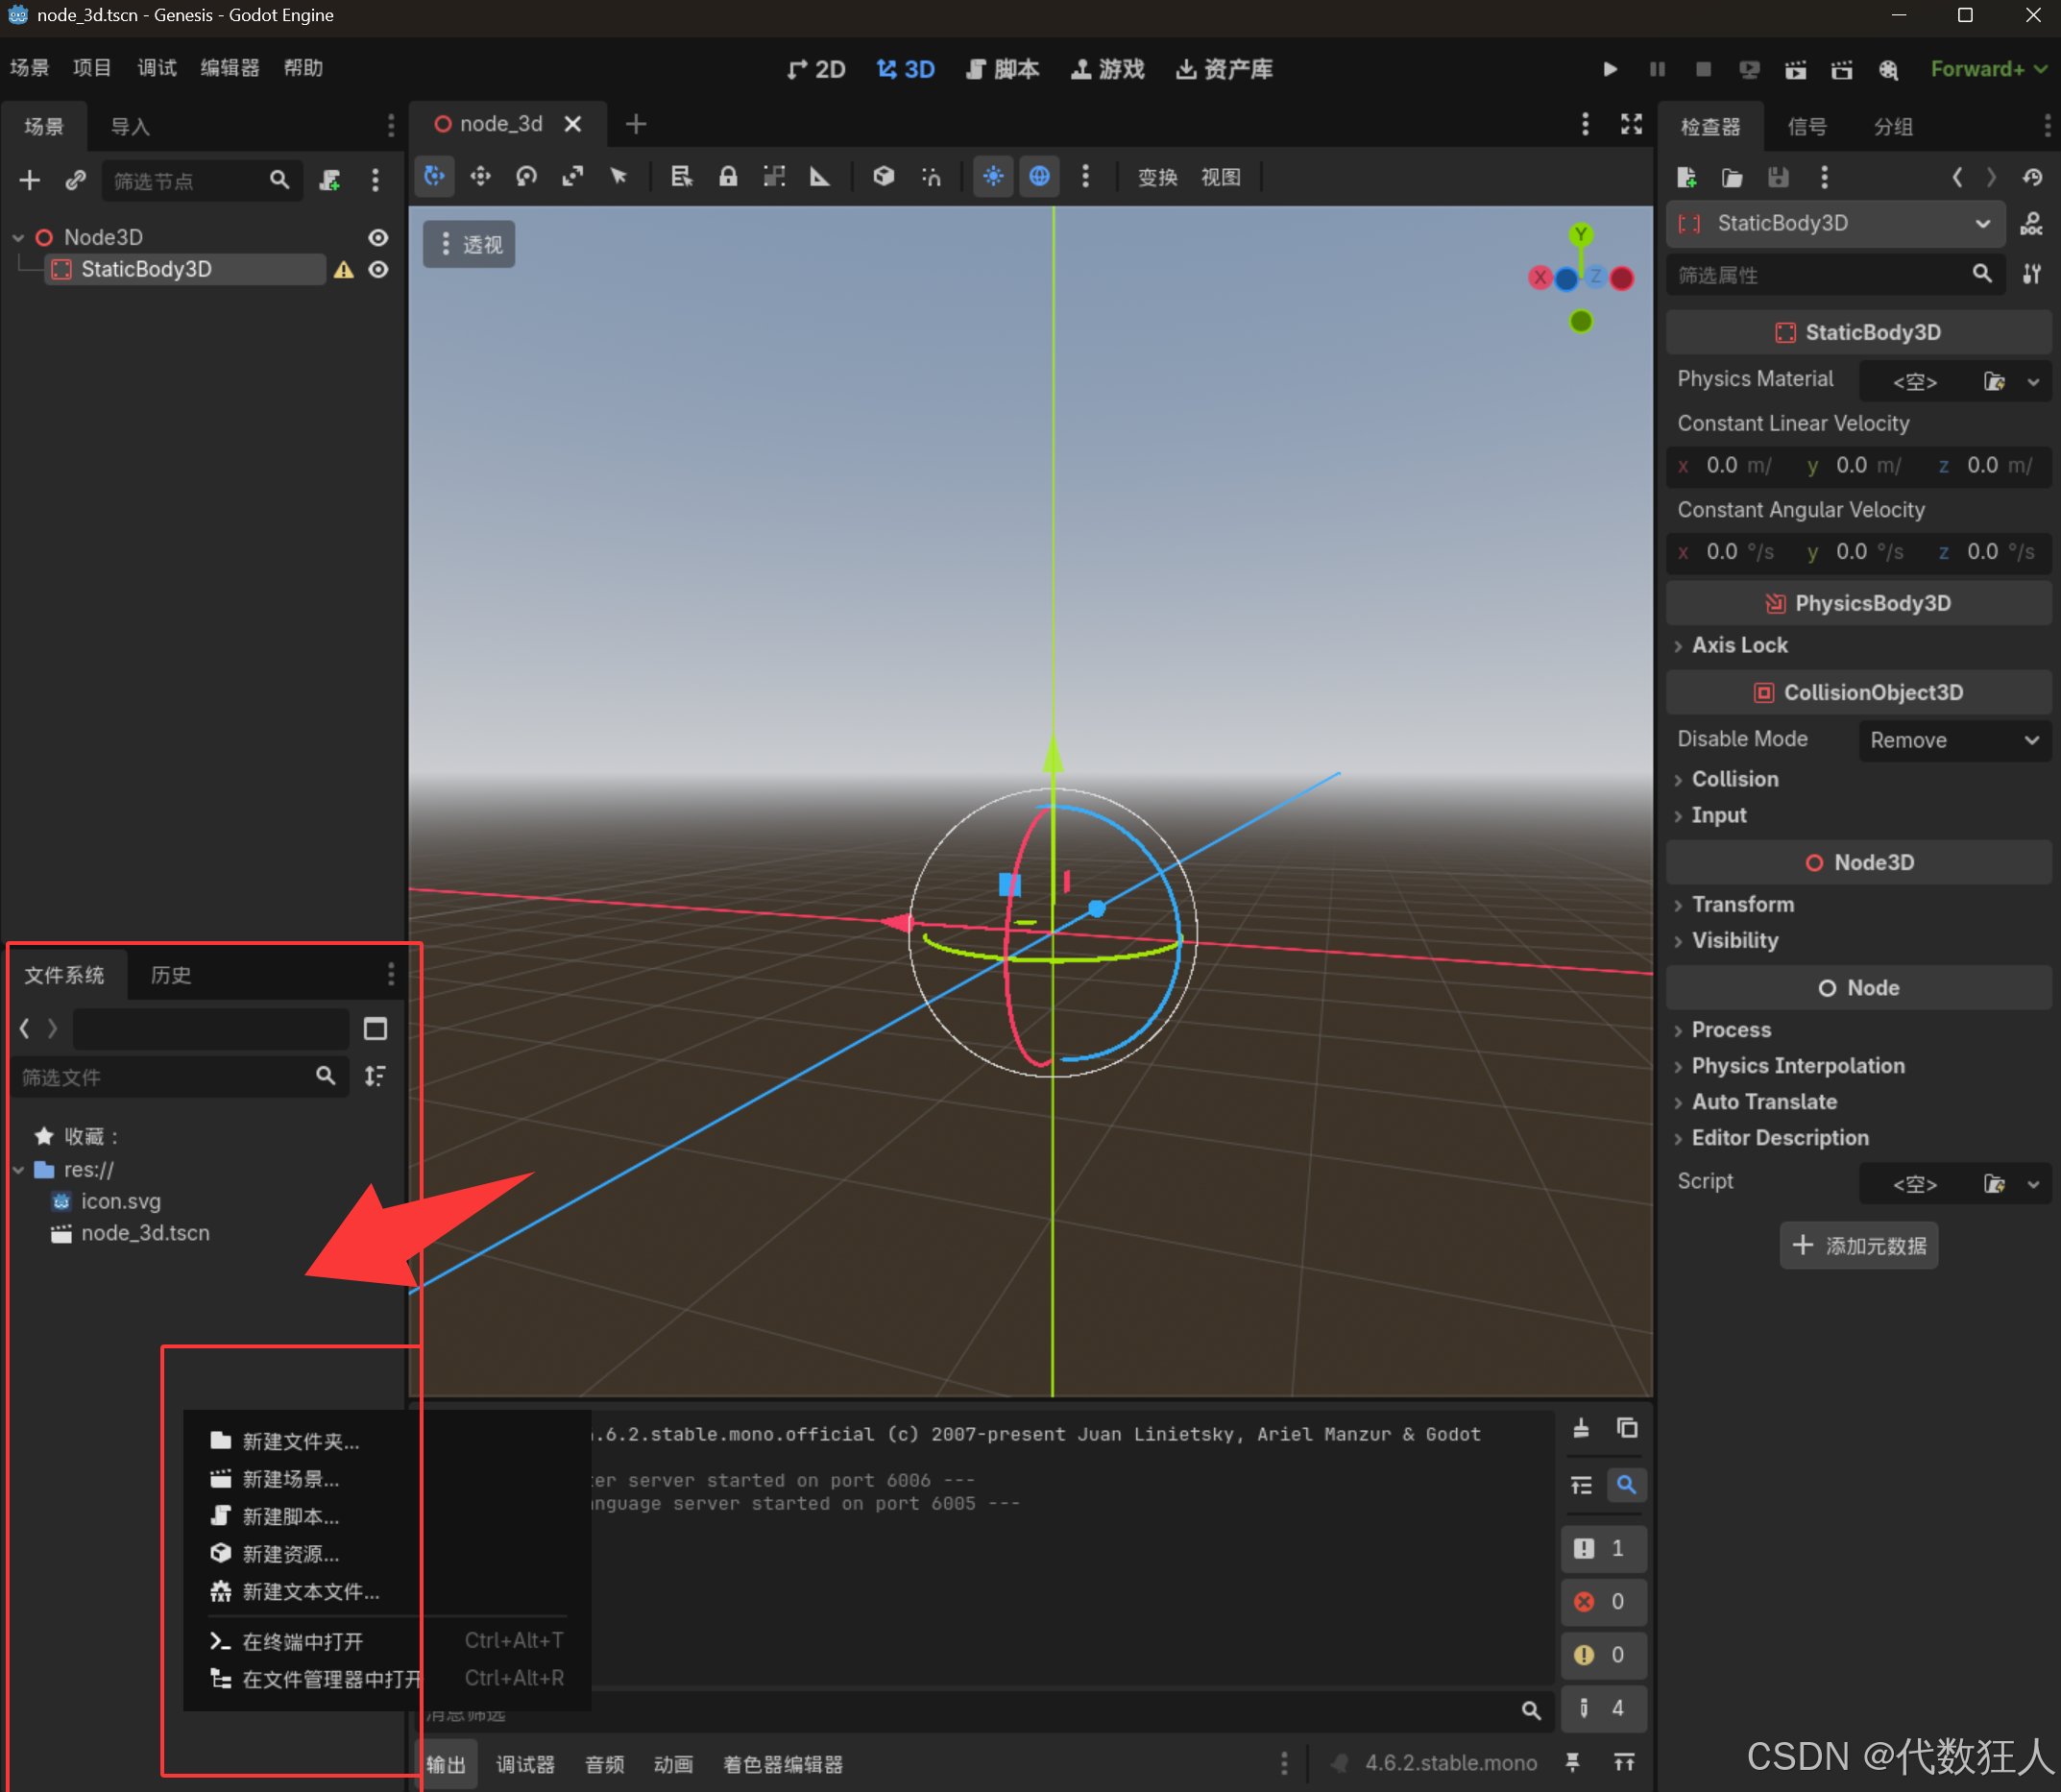
Task: Select the Move mode tool
Action: click(x=481, y=177)
